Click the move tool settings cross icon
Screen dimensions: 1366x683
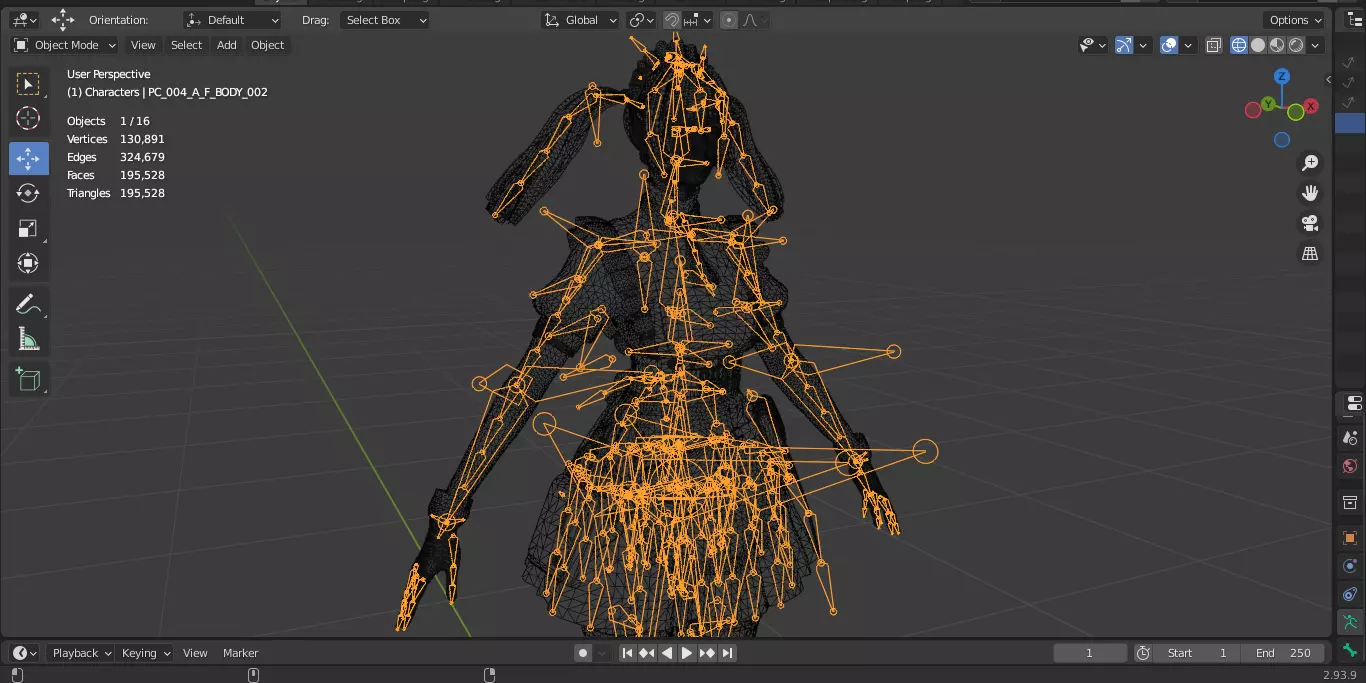63,20
